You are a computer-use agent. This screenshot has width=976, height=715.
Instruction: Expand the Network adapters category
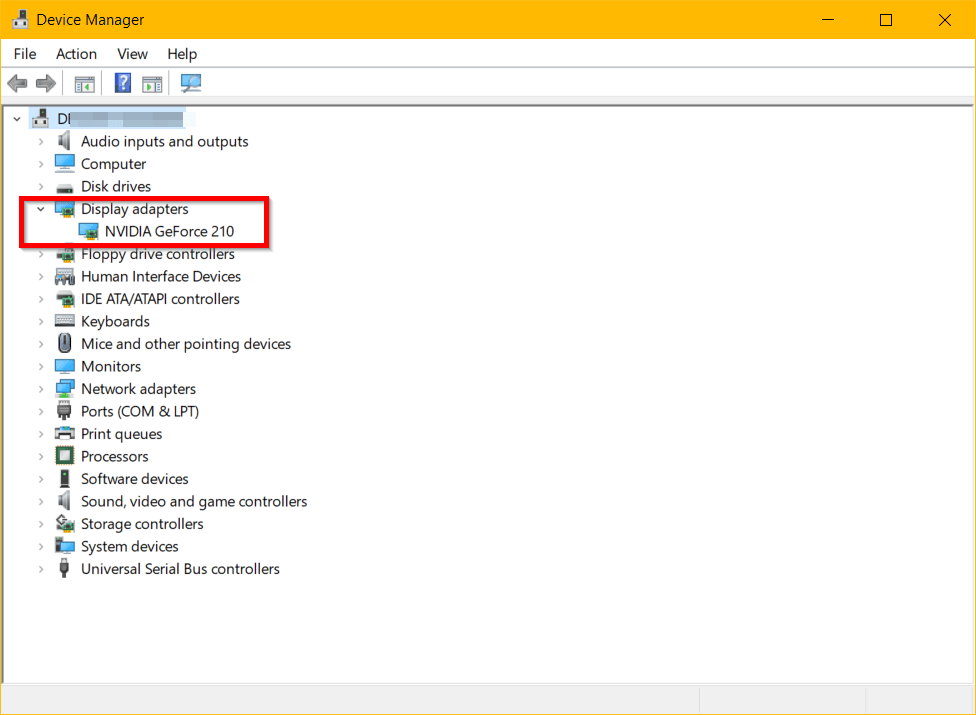(x=41, y=388)
